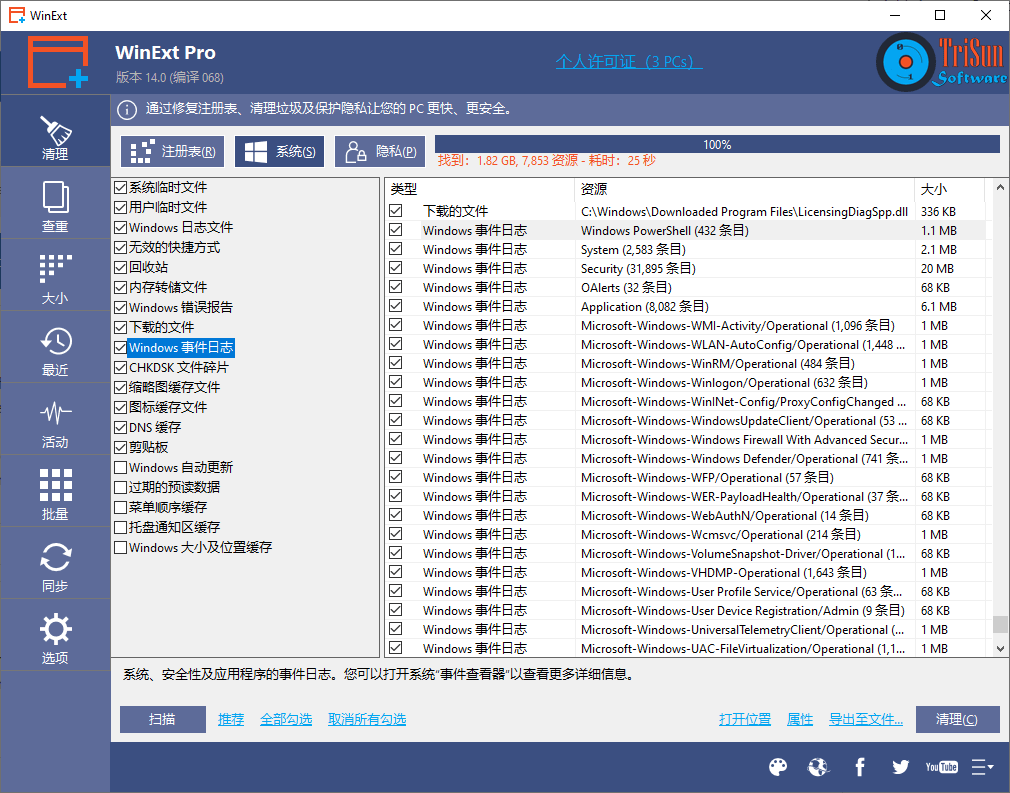Uncheck the Security (31,895 条目) row checkbox
Image resolution: width=1010 pixels, height=793 pixels.
point(395,268)
